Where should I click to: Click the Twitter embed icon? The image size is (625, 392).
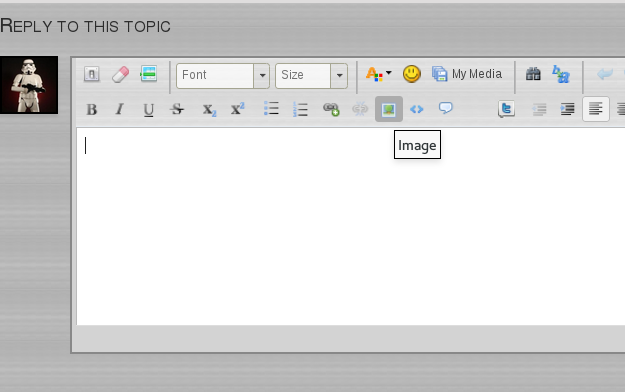click(506, 109)
